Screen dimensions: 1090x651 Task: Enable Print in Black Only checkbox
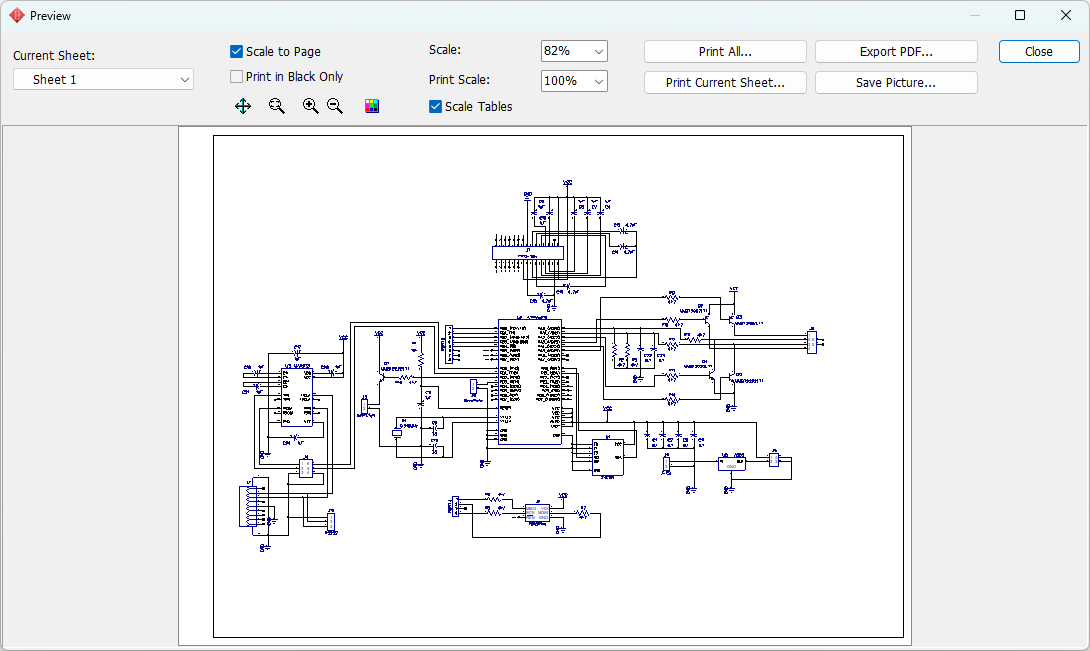point(236,77)
